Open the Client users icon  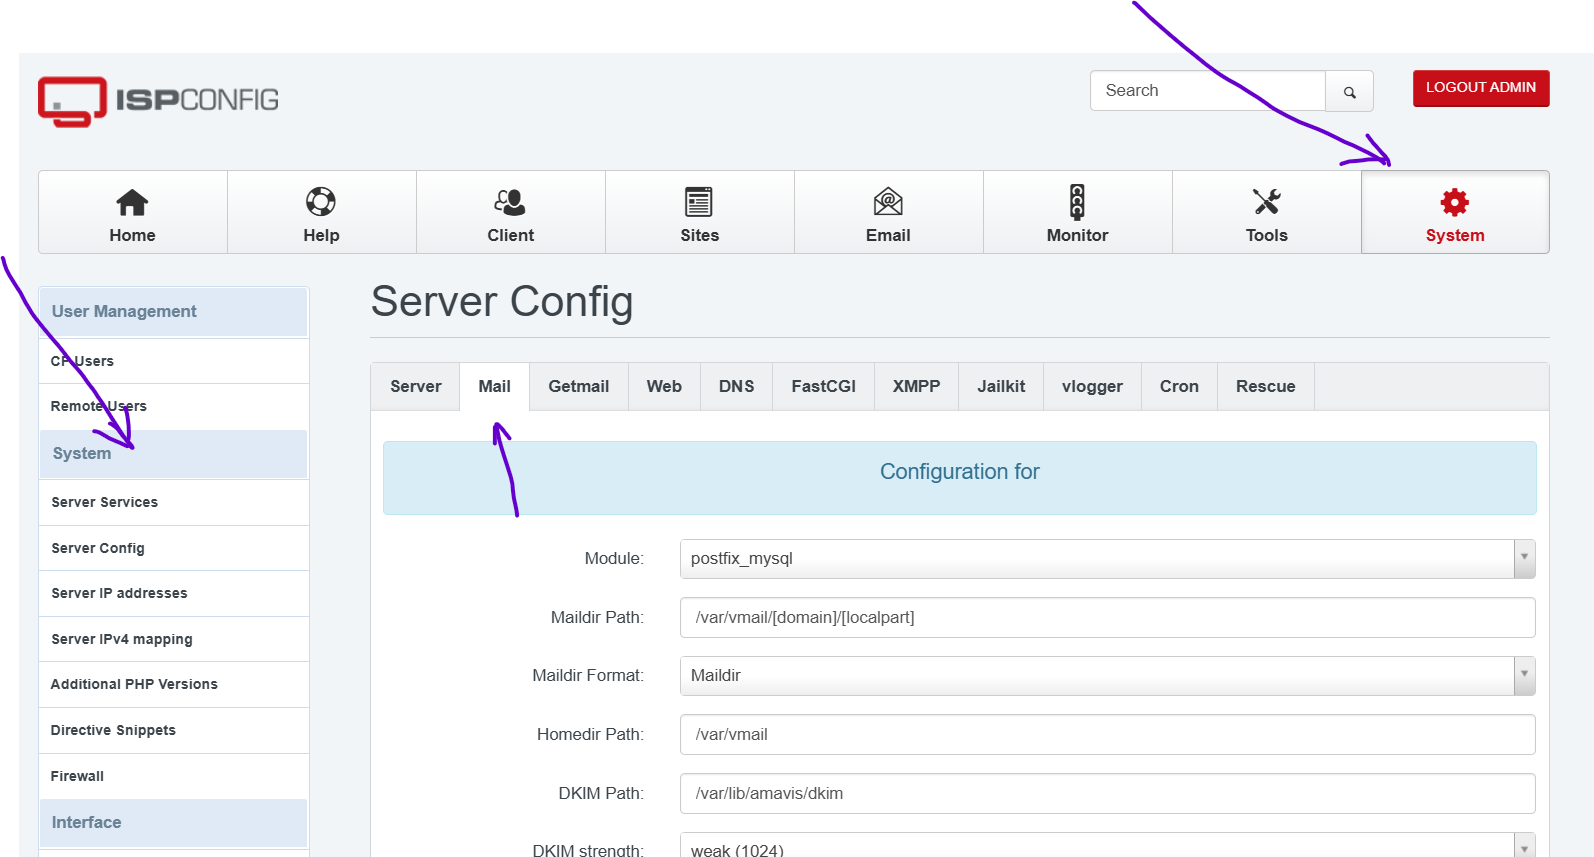(x=510, y=202)
